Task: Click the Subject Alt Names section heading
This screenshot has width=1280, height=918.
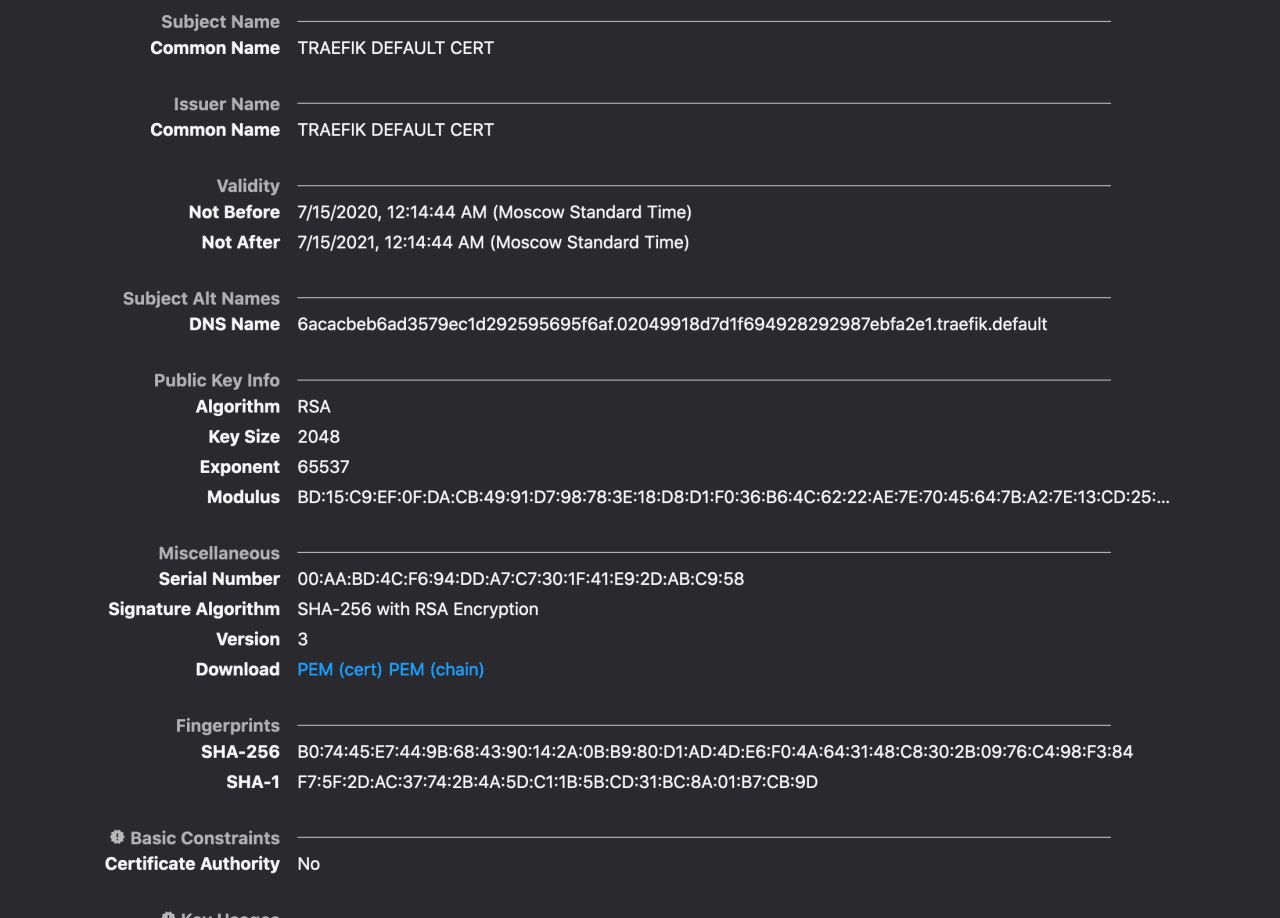Action: pos(201,298)
